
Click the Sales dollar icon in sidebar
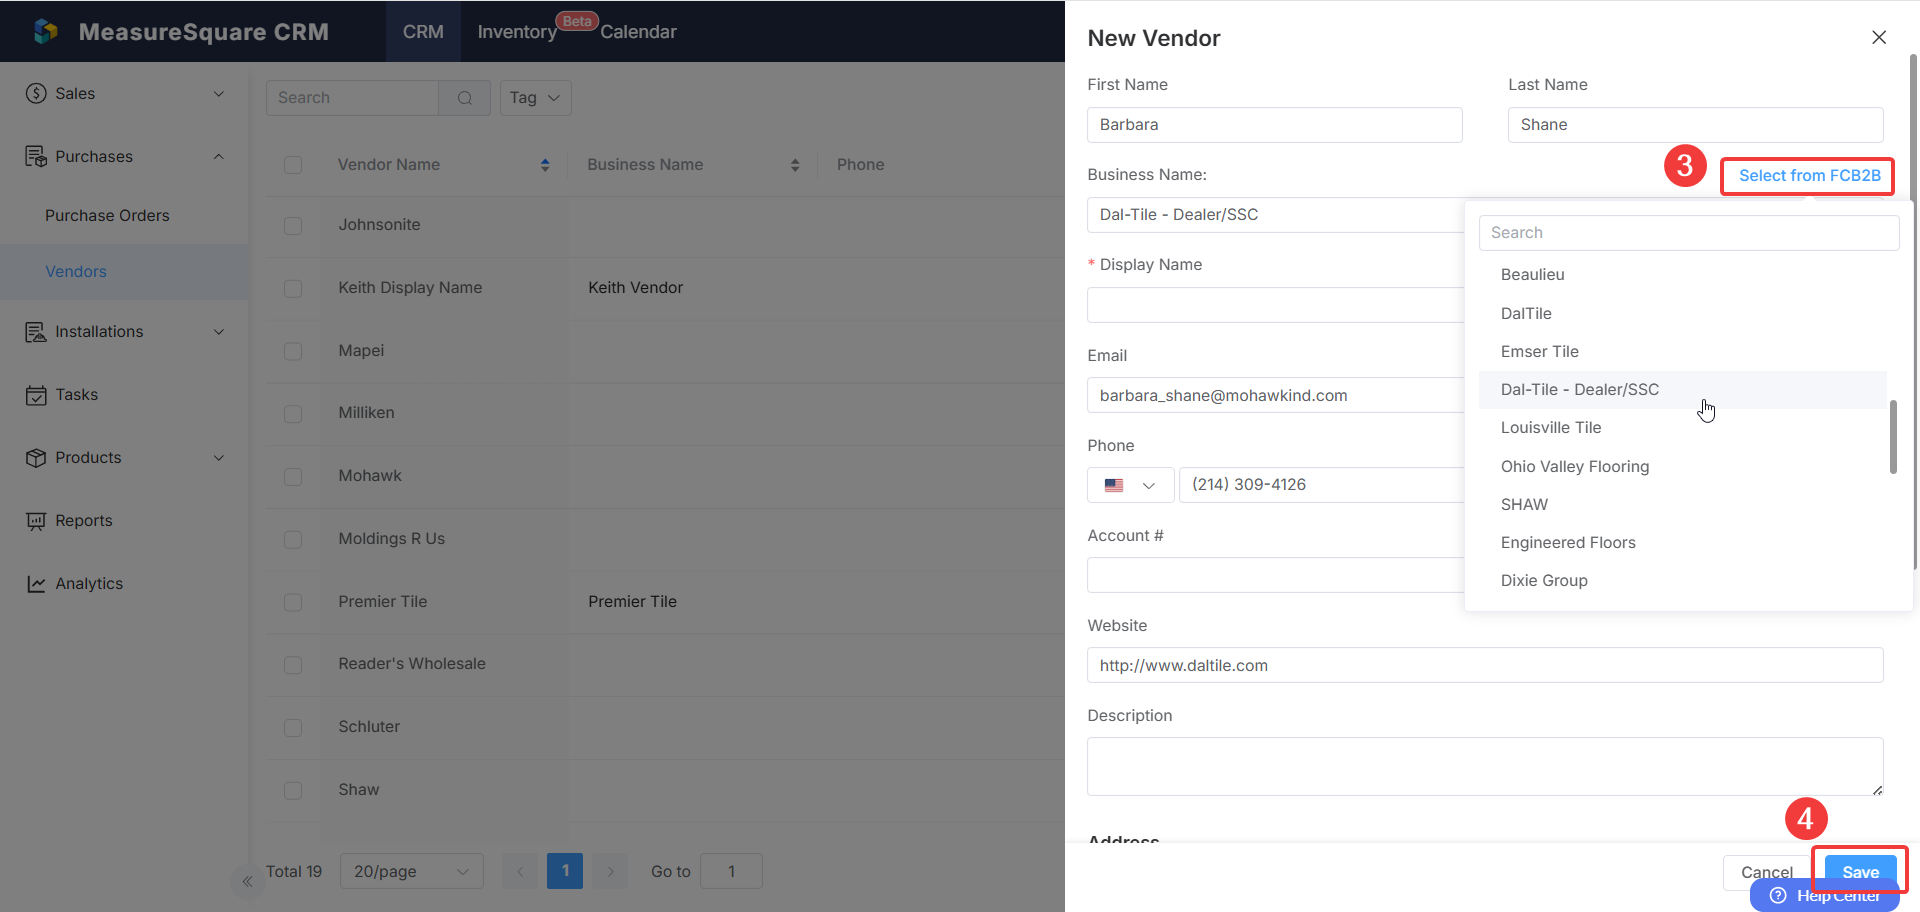coord(36,93)
